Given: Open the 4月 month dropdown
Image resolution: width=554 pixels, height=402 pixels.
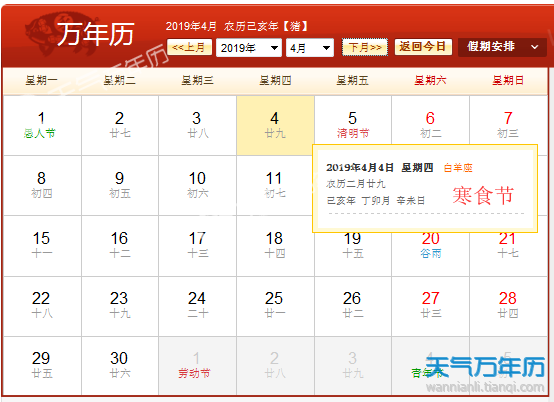Looking at the screenshot, I should click(310, 48).
